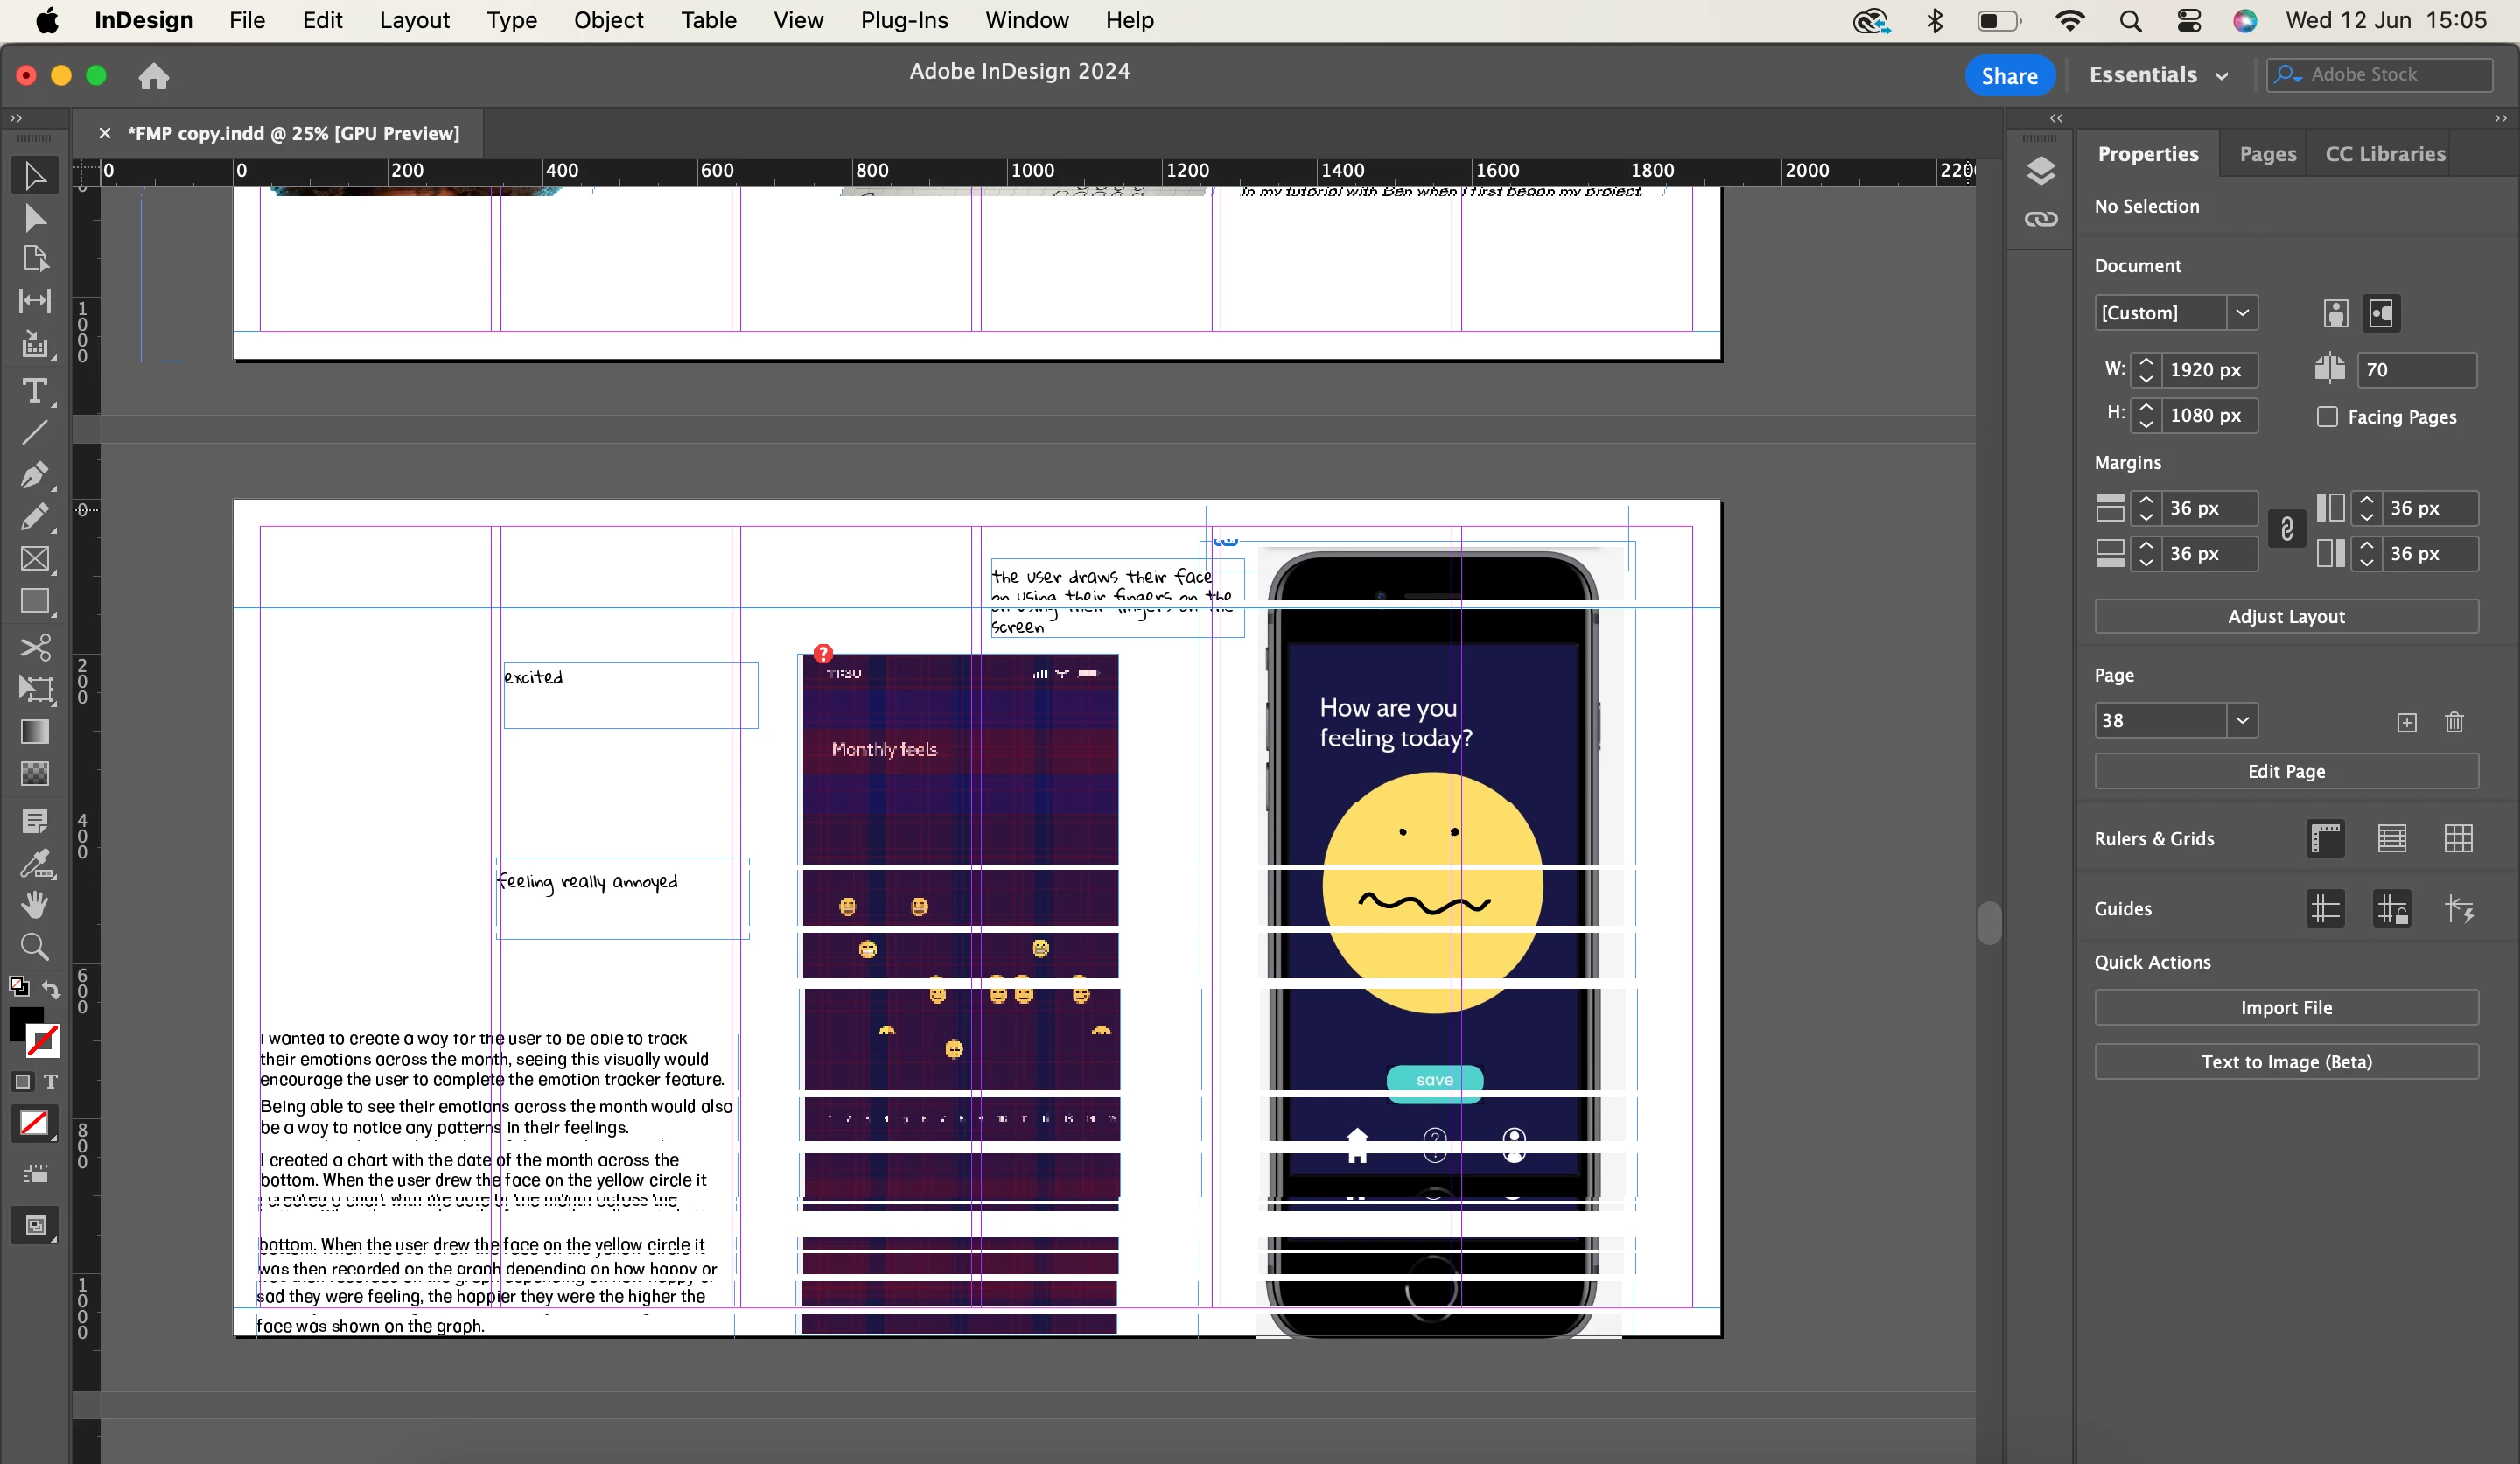
Task: Toggle the margins link chain
Action: (x=2286, y=530)
